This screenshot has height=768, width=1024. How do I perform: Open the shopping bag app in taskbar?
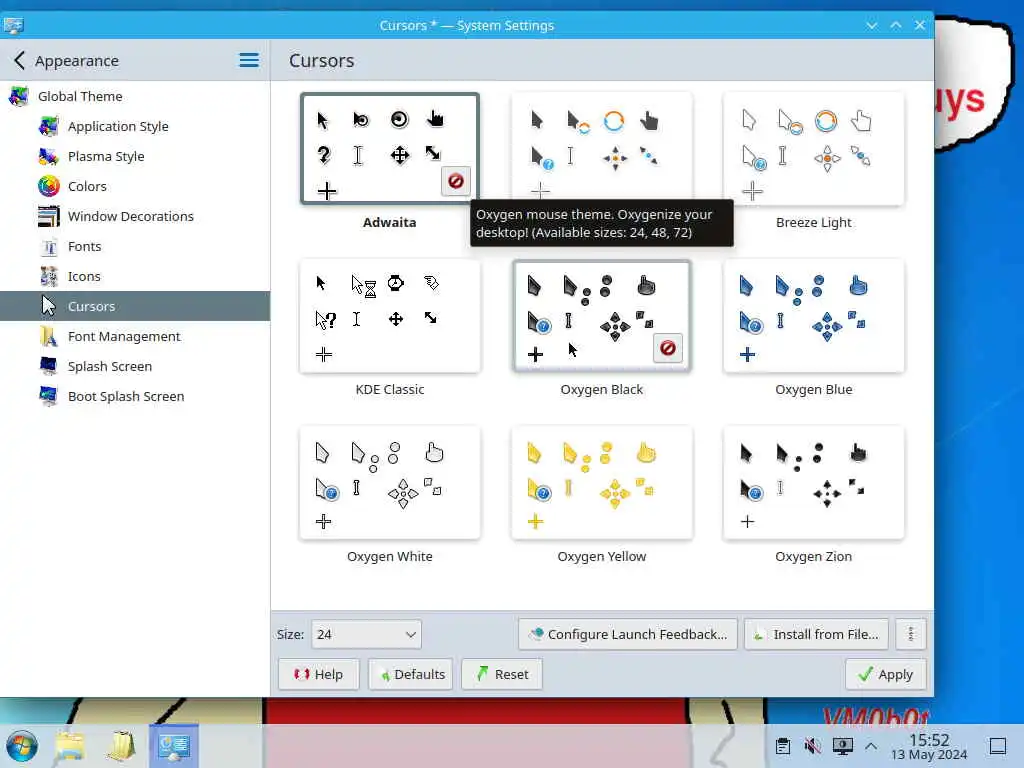point(121,746)
